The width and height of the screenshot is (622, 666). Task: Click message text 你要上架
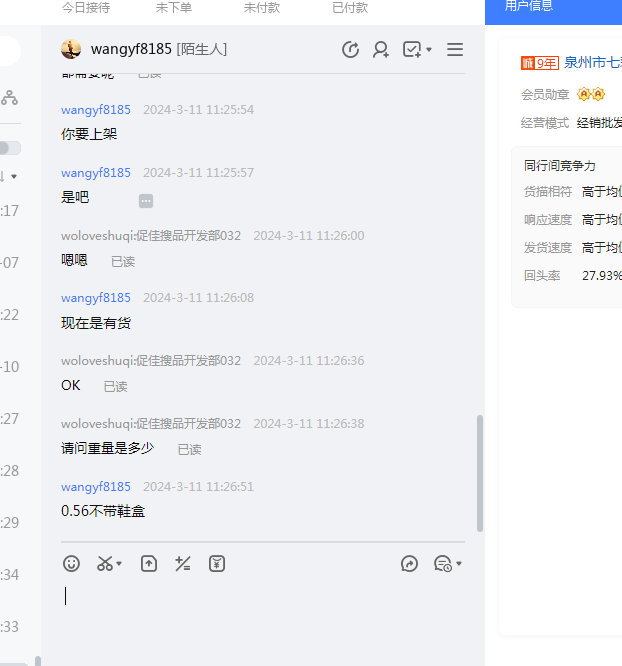89,134
